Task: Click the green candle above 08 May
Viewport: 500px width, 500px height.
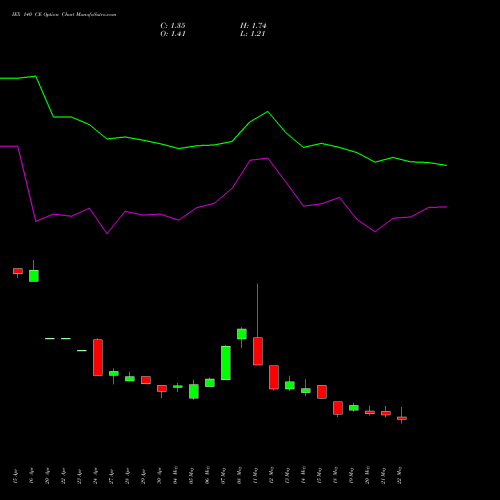Action: pyautogui.click(x=242, y=334)
